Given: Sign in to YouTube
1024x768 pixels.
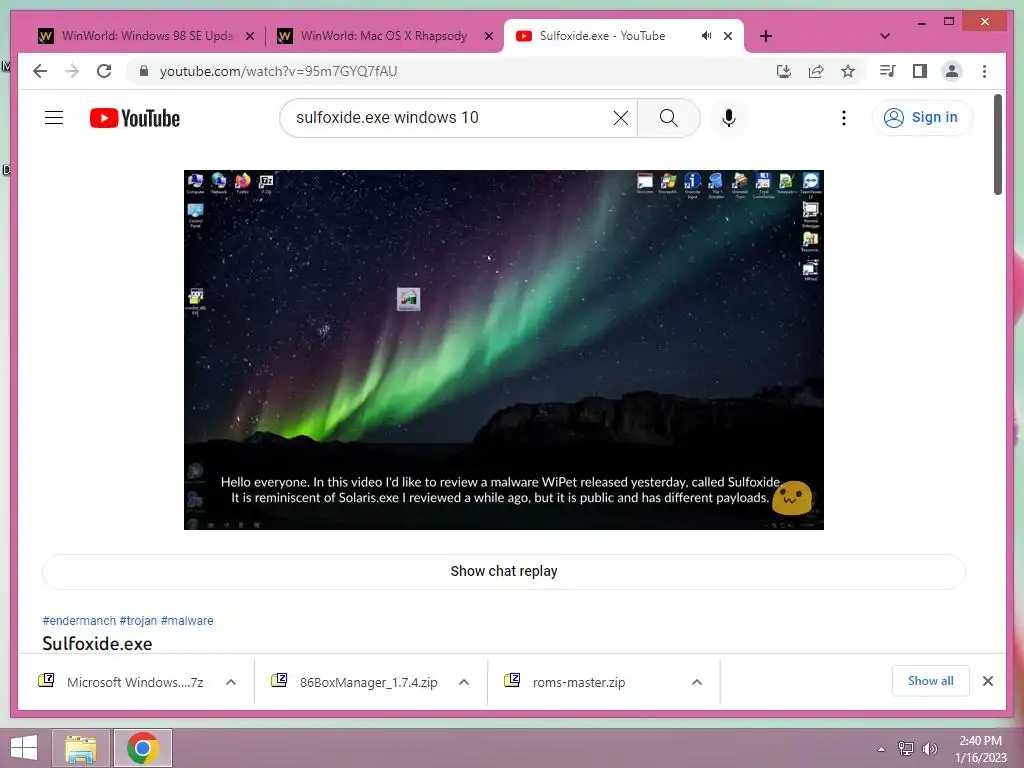Looking at the screenshot, I should tap(921, 118).
